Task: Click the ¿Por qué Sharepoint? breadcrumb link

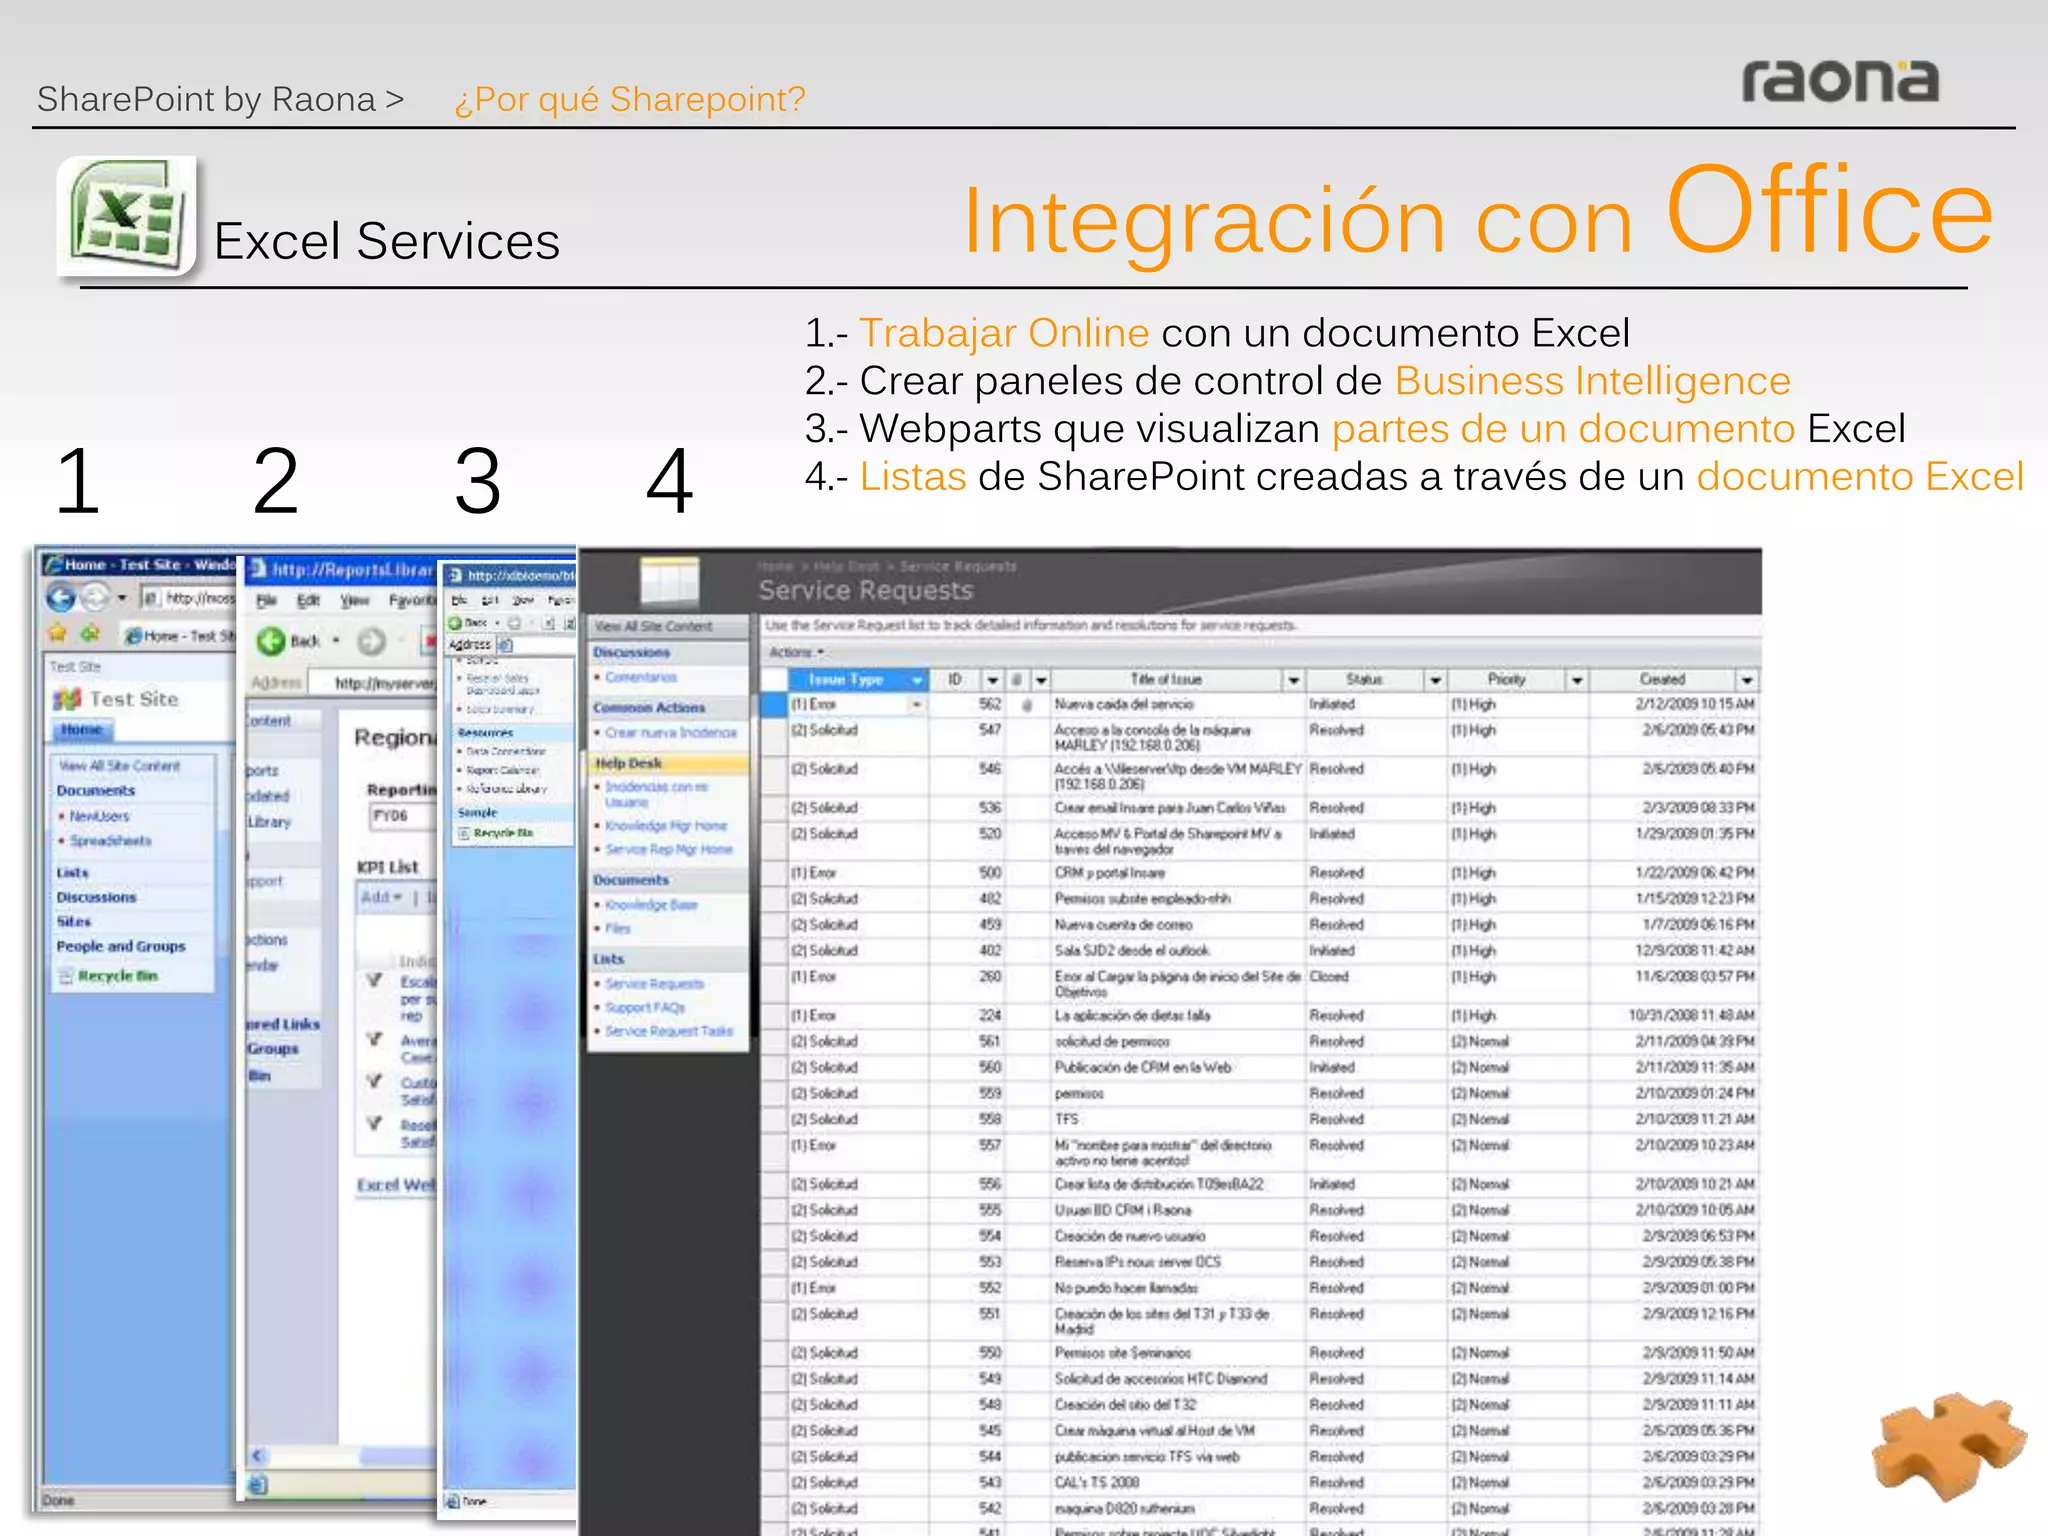Action: click(630, 99)
